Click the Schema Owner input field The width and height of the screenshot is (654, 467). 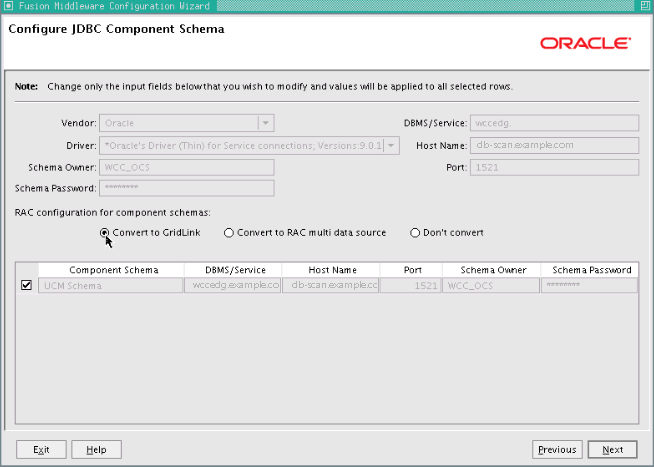click(x=187, y=167)
